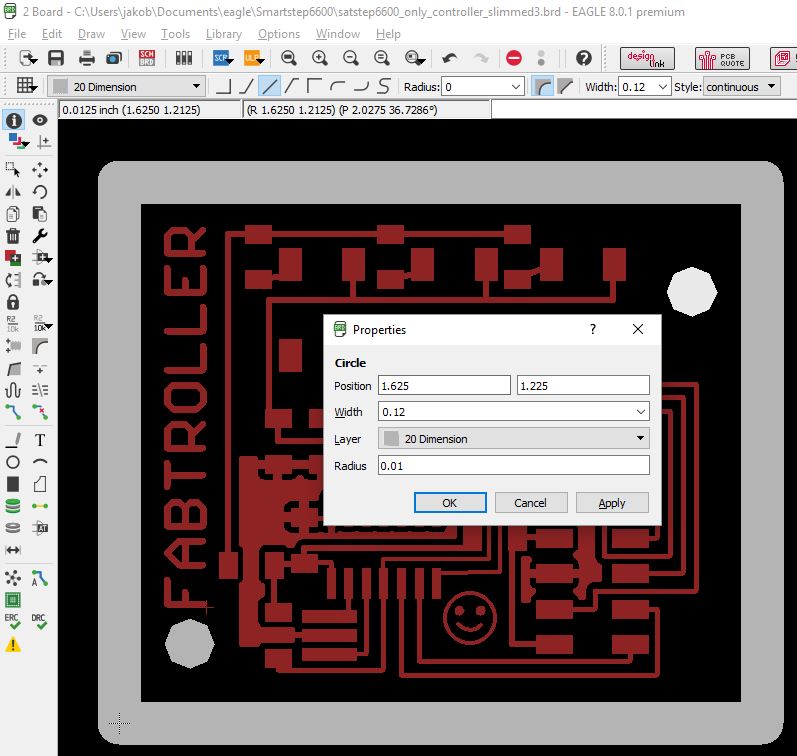Viewport: 797px width, 756px height.
Task: Select the Circle drawing tool
Action: (x=13, y=462)
